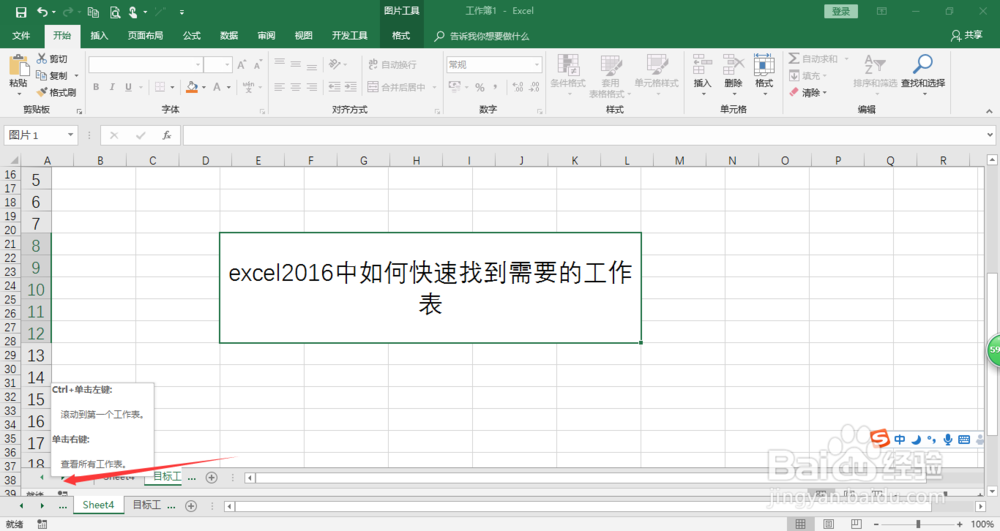Select the Sheet4 worksheet tab
This screenshot has width=1000, height=531.
[x=98, y=505]
